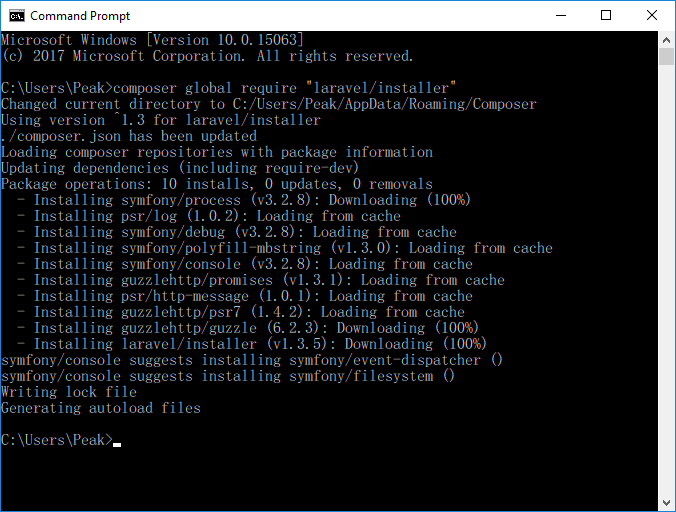Click the Command Prompt title text
The image size is (676, 512).
[x=80, y=16]
